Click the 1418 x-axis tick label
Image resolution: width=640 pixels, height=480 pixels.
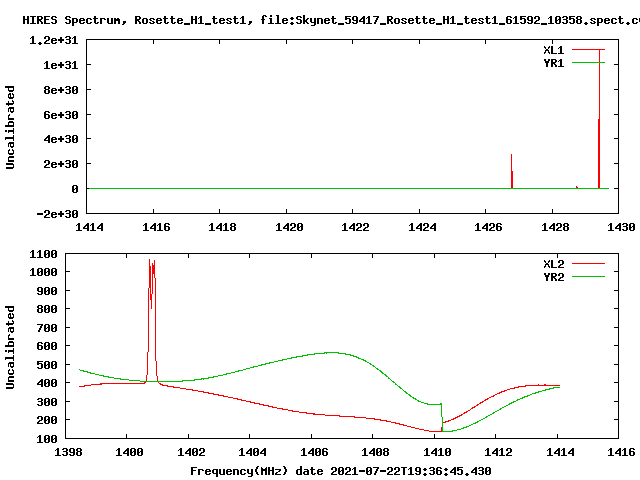[x=222, y=227]
